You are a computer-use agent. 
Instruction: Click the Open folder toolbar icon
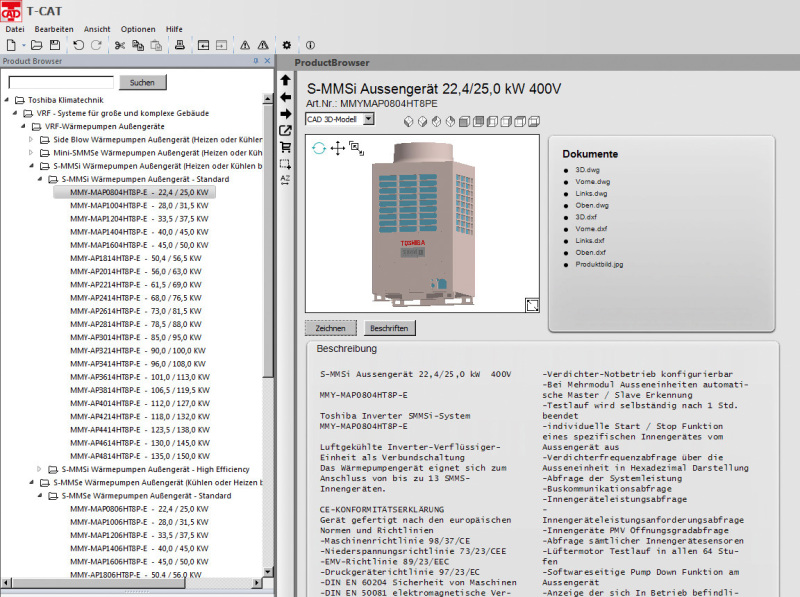coord(37,45)
